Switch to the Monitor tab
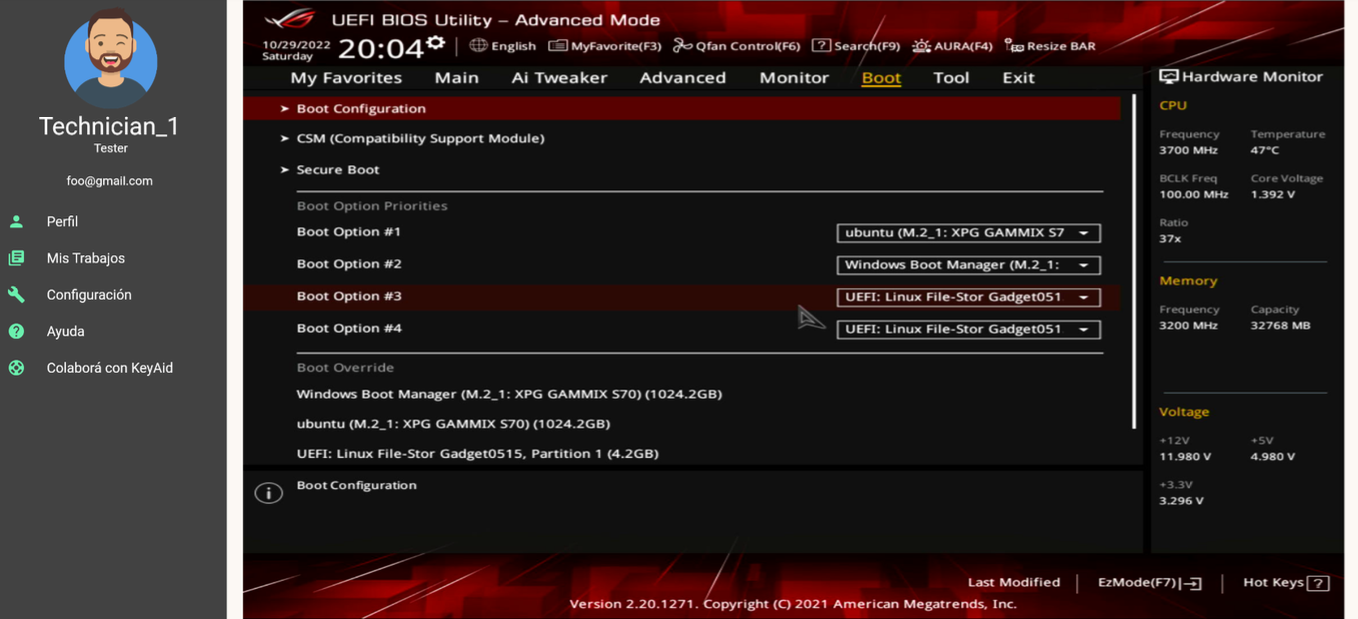The width and height of the screenshot is (1358, 619). coord(793,78)
